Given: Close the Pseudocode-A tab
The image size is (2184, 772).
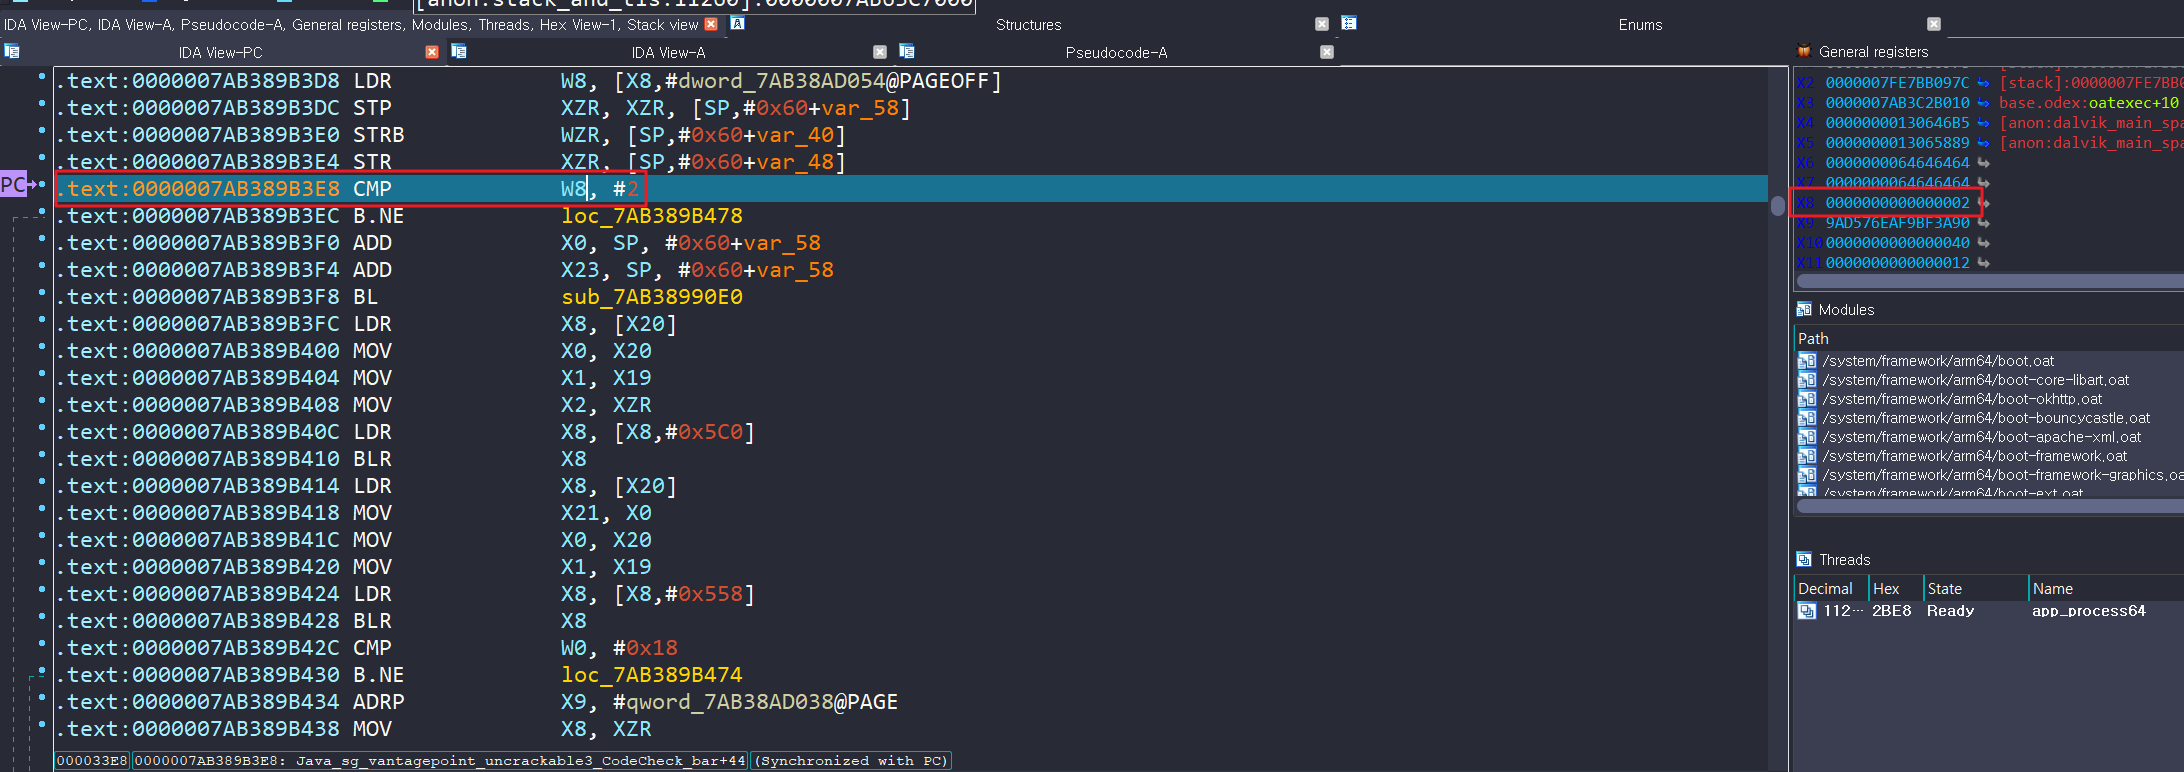Looking at the screenshot, I should (x=1327, y=52).
